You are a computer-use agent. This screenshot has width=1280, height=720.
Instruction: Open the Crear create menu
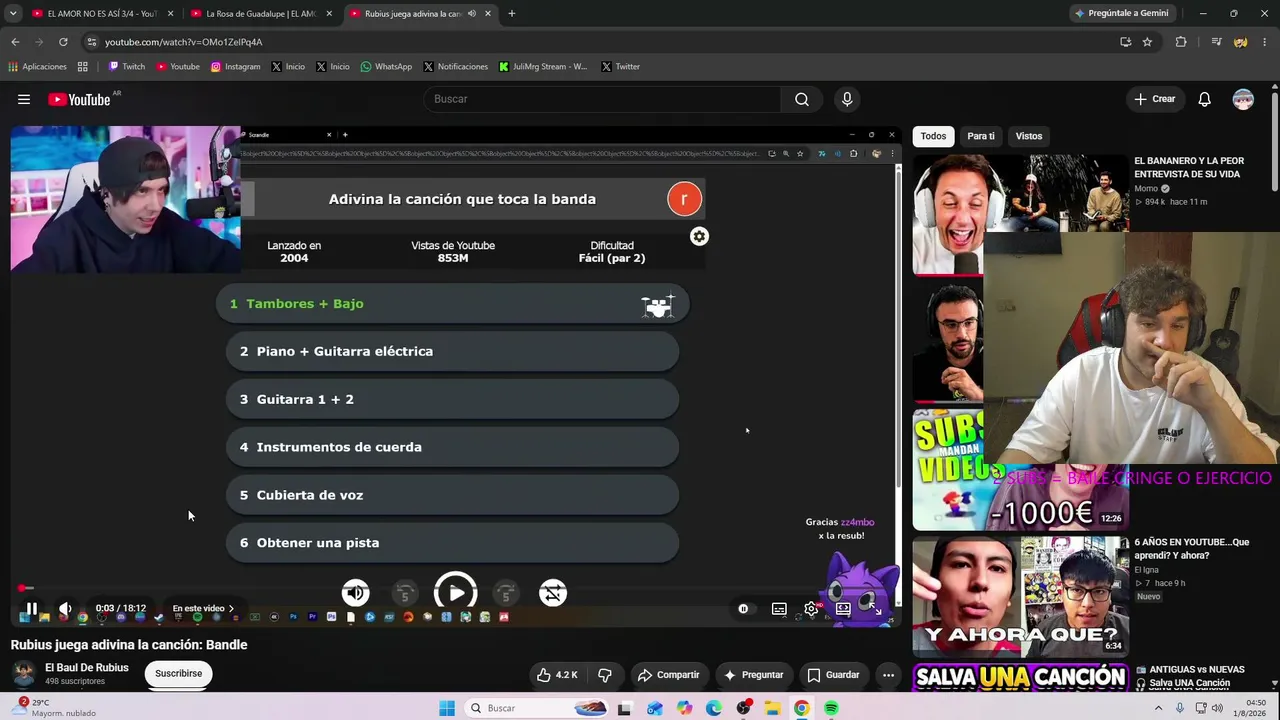coord(1154,99)
